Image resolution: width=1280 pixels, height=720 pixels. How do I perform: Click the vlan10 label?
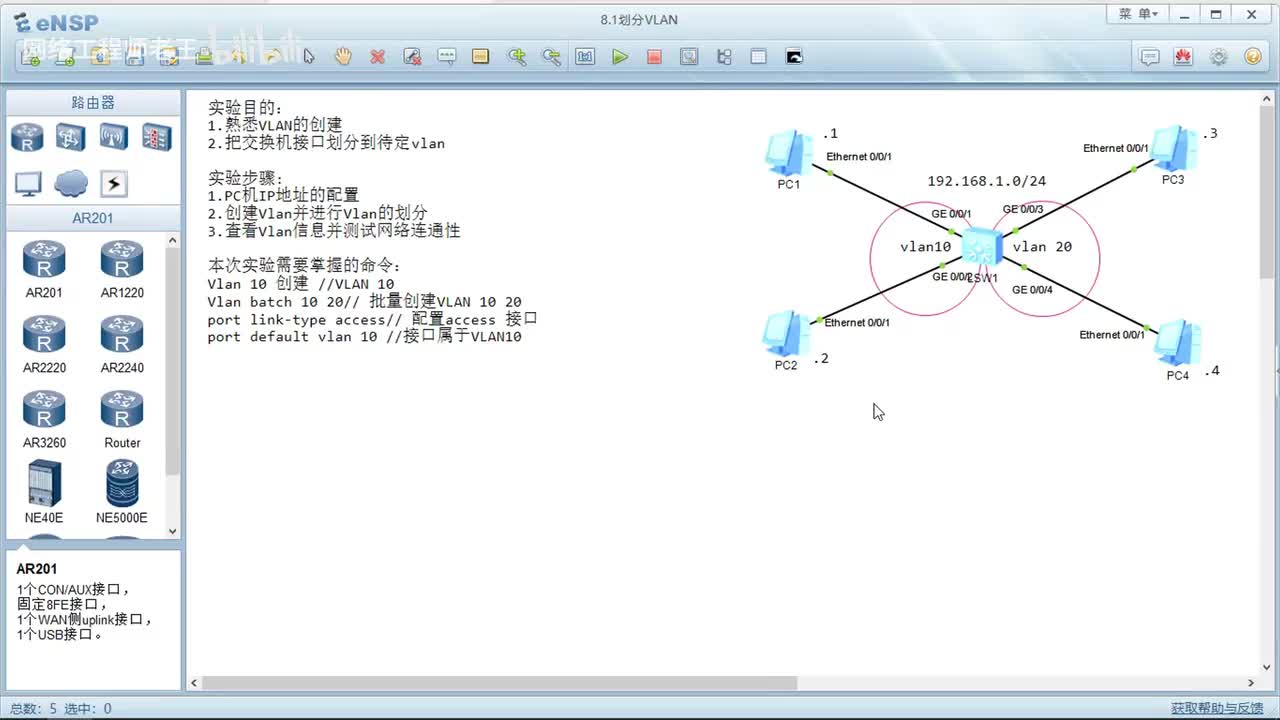click(x=925, y=247)
